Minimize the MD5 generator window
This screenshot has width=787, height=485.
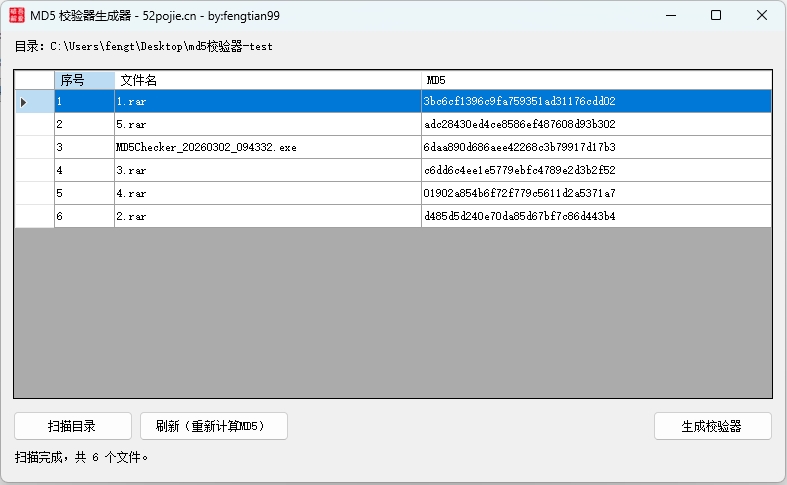pos(669,15)
